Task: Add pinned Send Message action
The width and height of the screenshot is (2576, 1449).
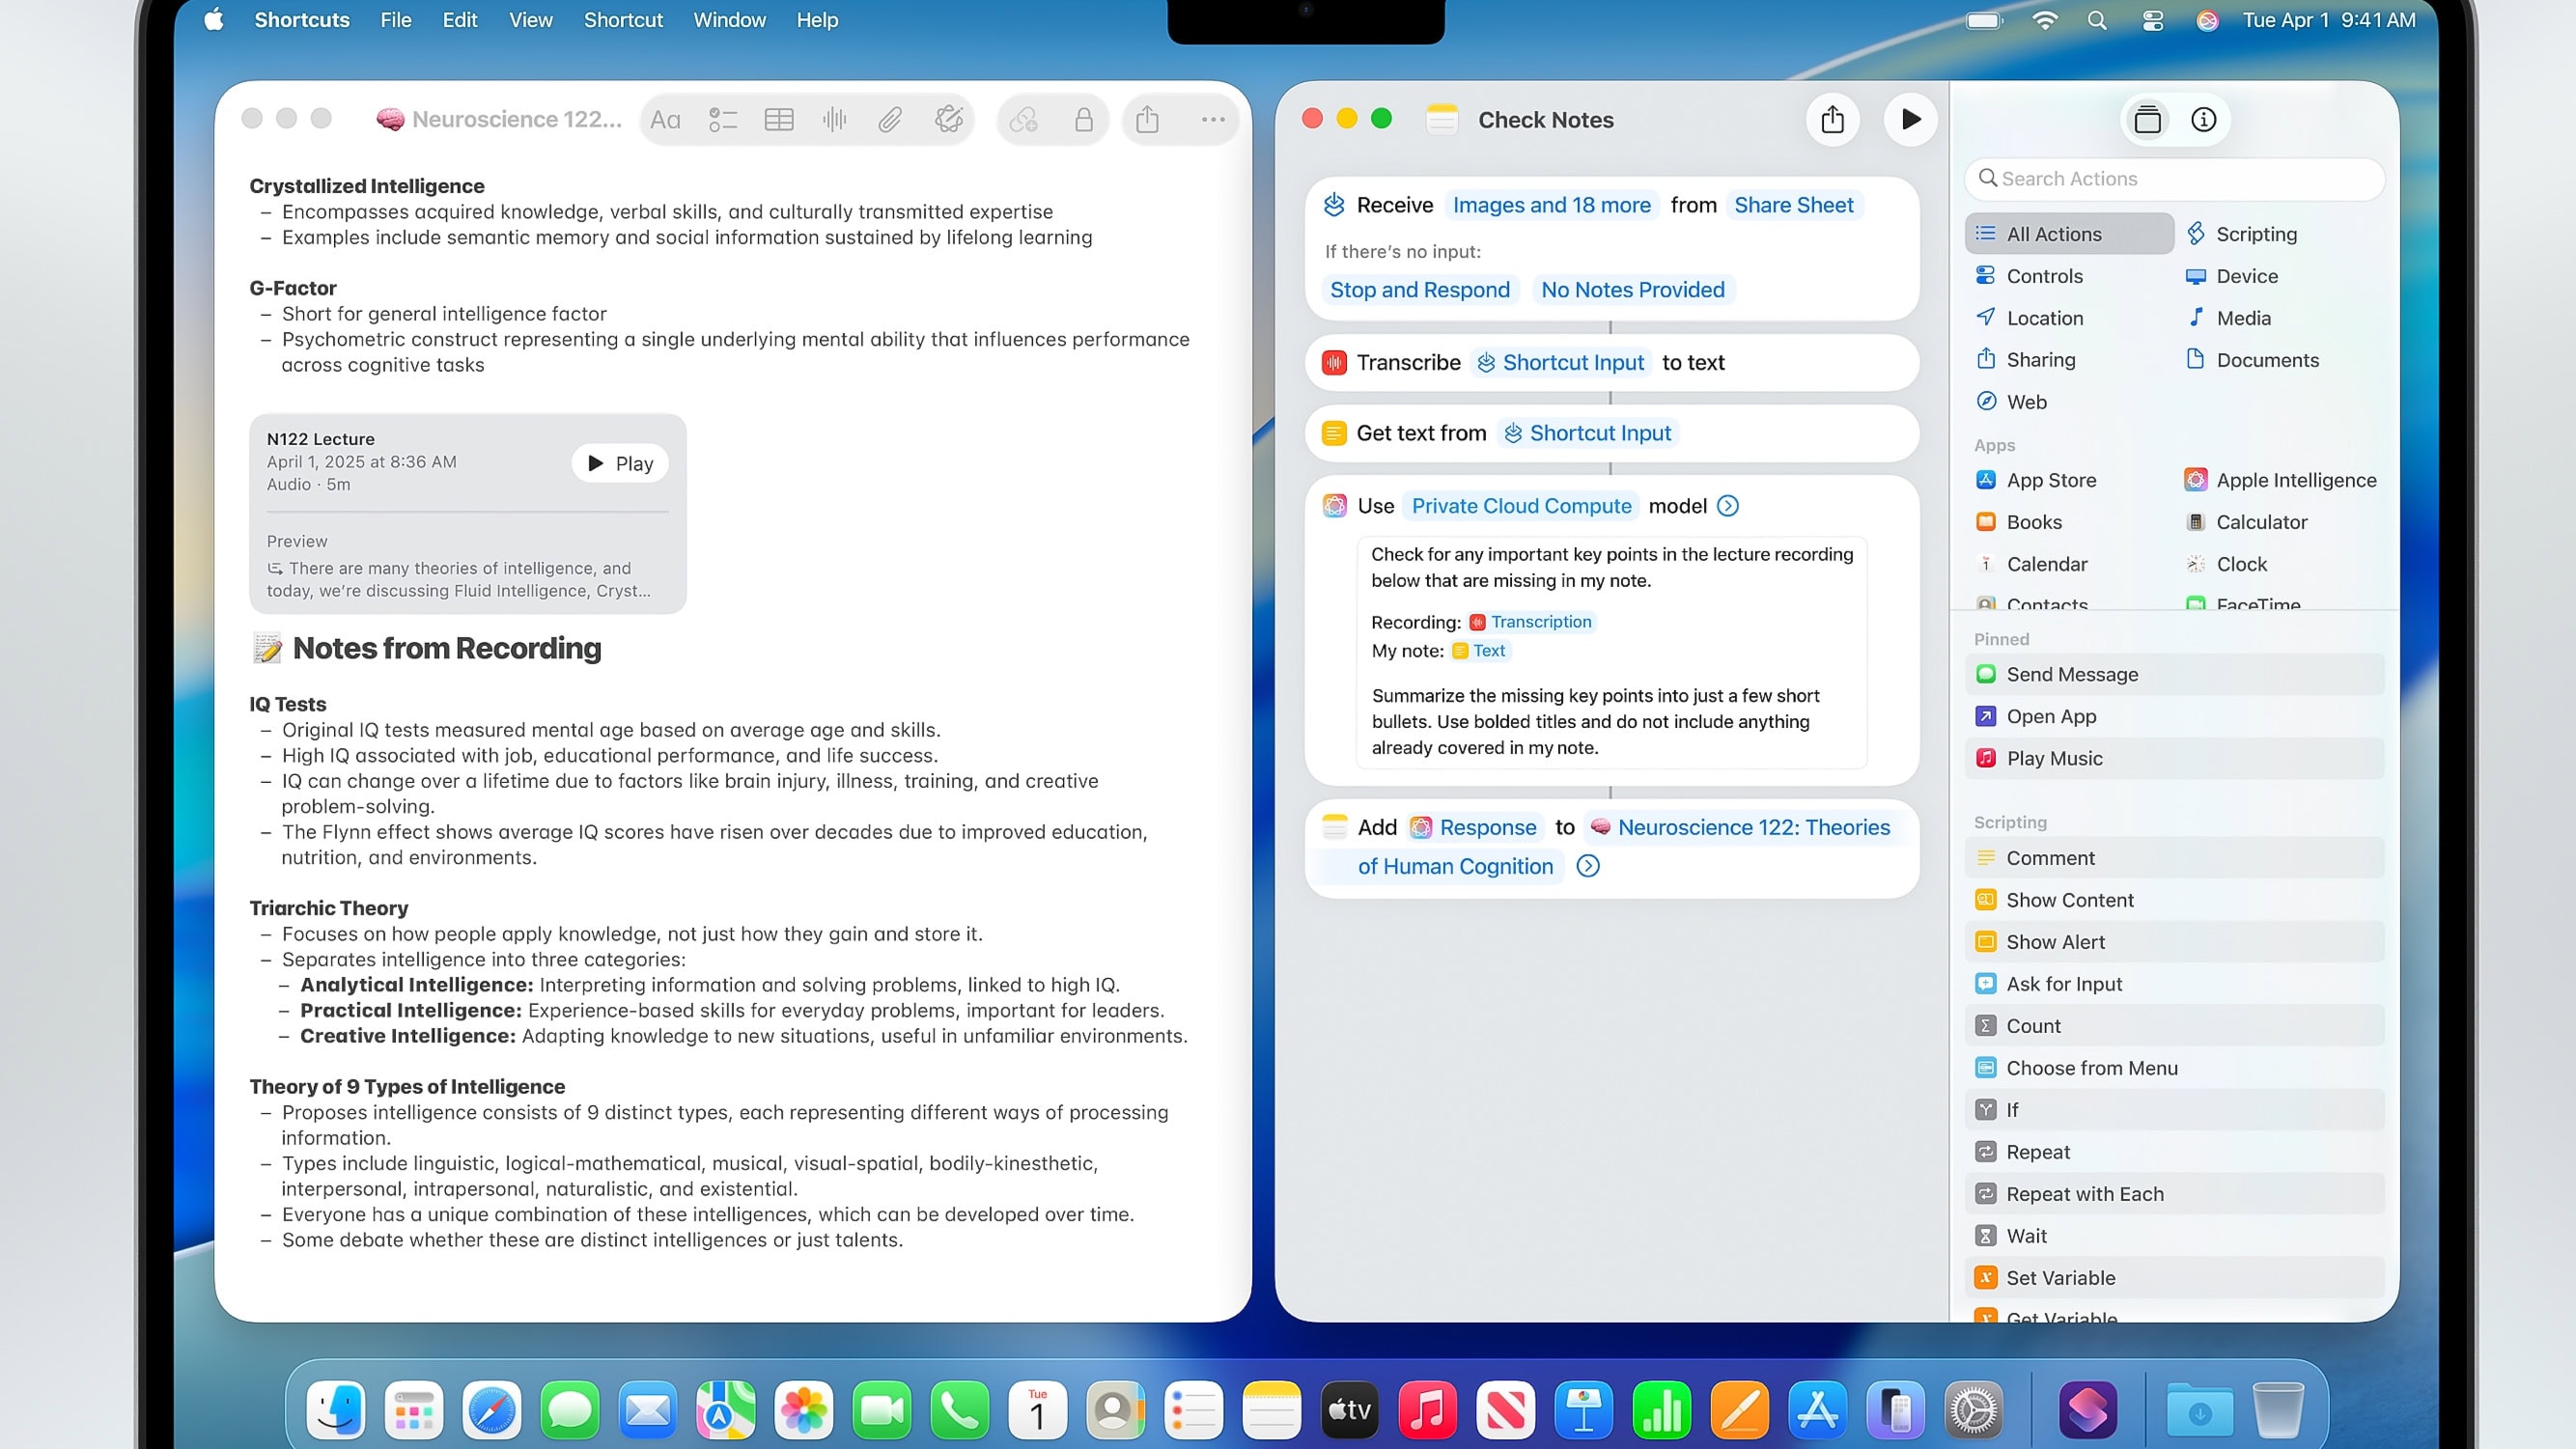Action: [2174, 675]
